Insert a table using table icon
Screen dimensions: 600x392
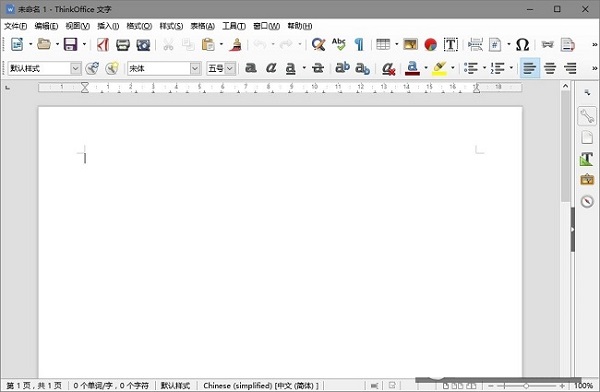pos(383,44)
